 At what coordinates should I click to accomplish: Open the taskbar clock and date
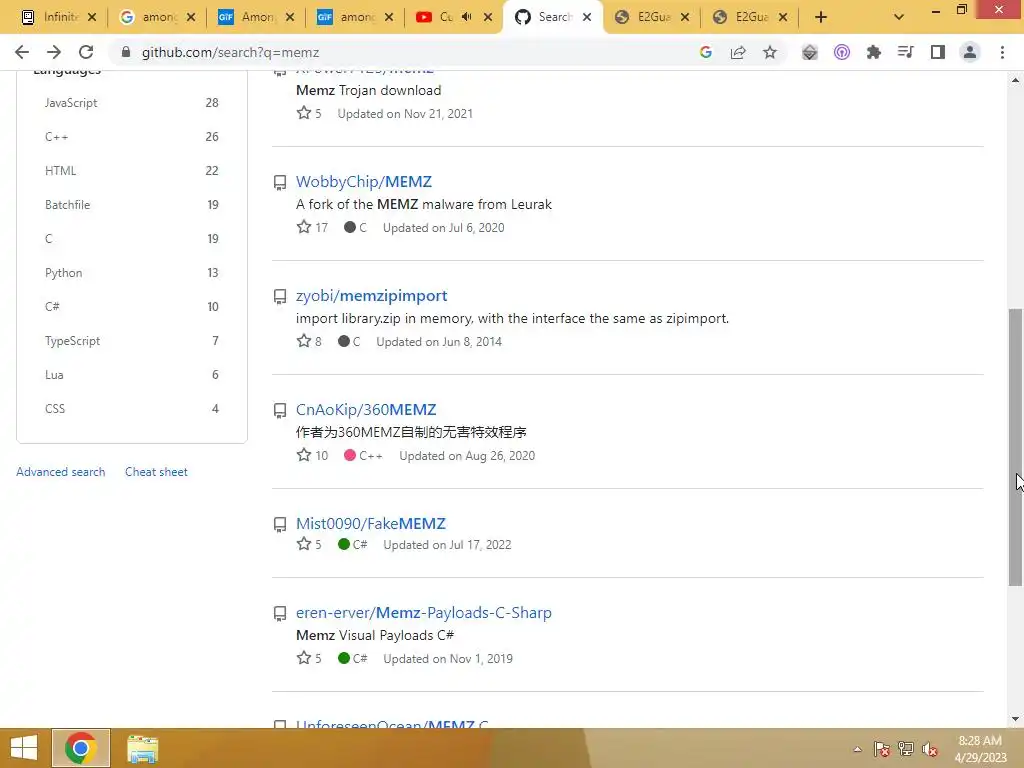pos(980,749)
